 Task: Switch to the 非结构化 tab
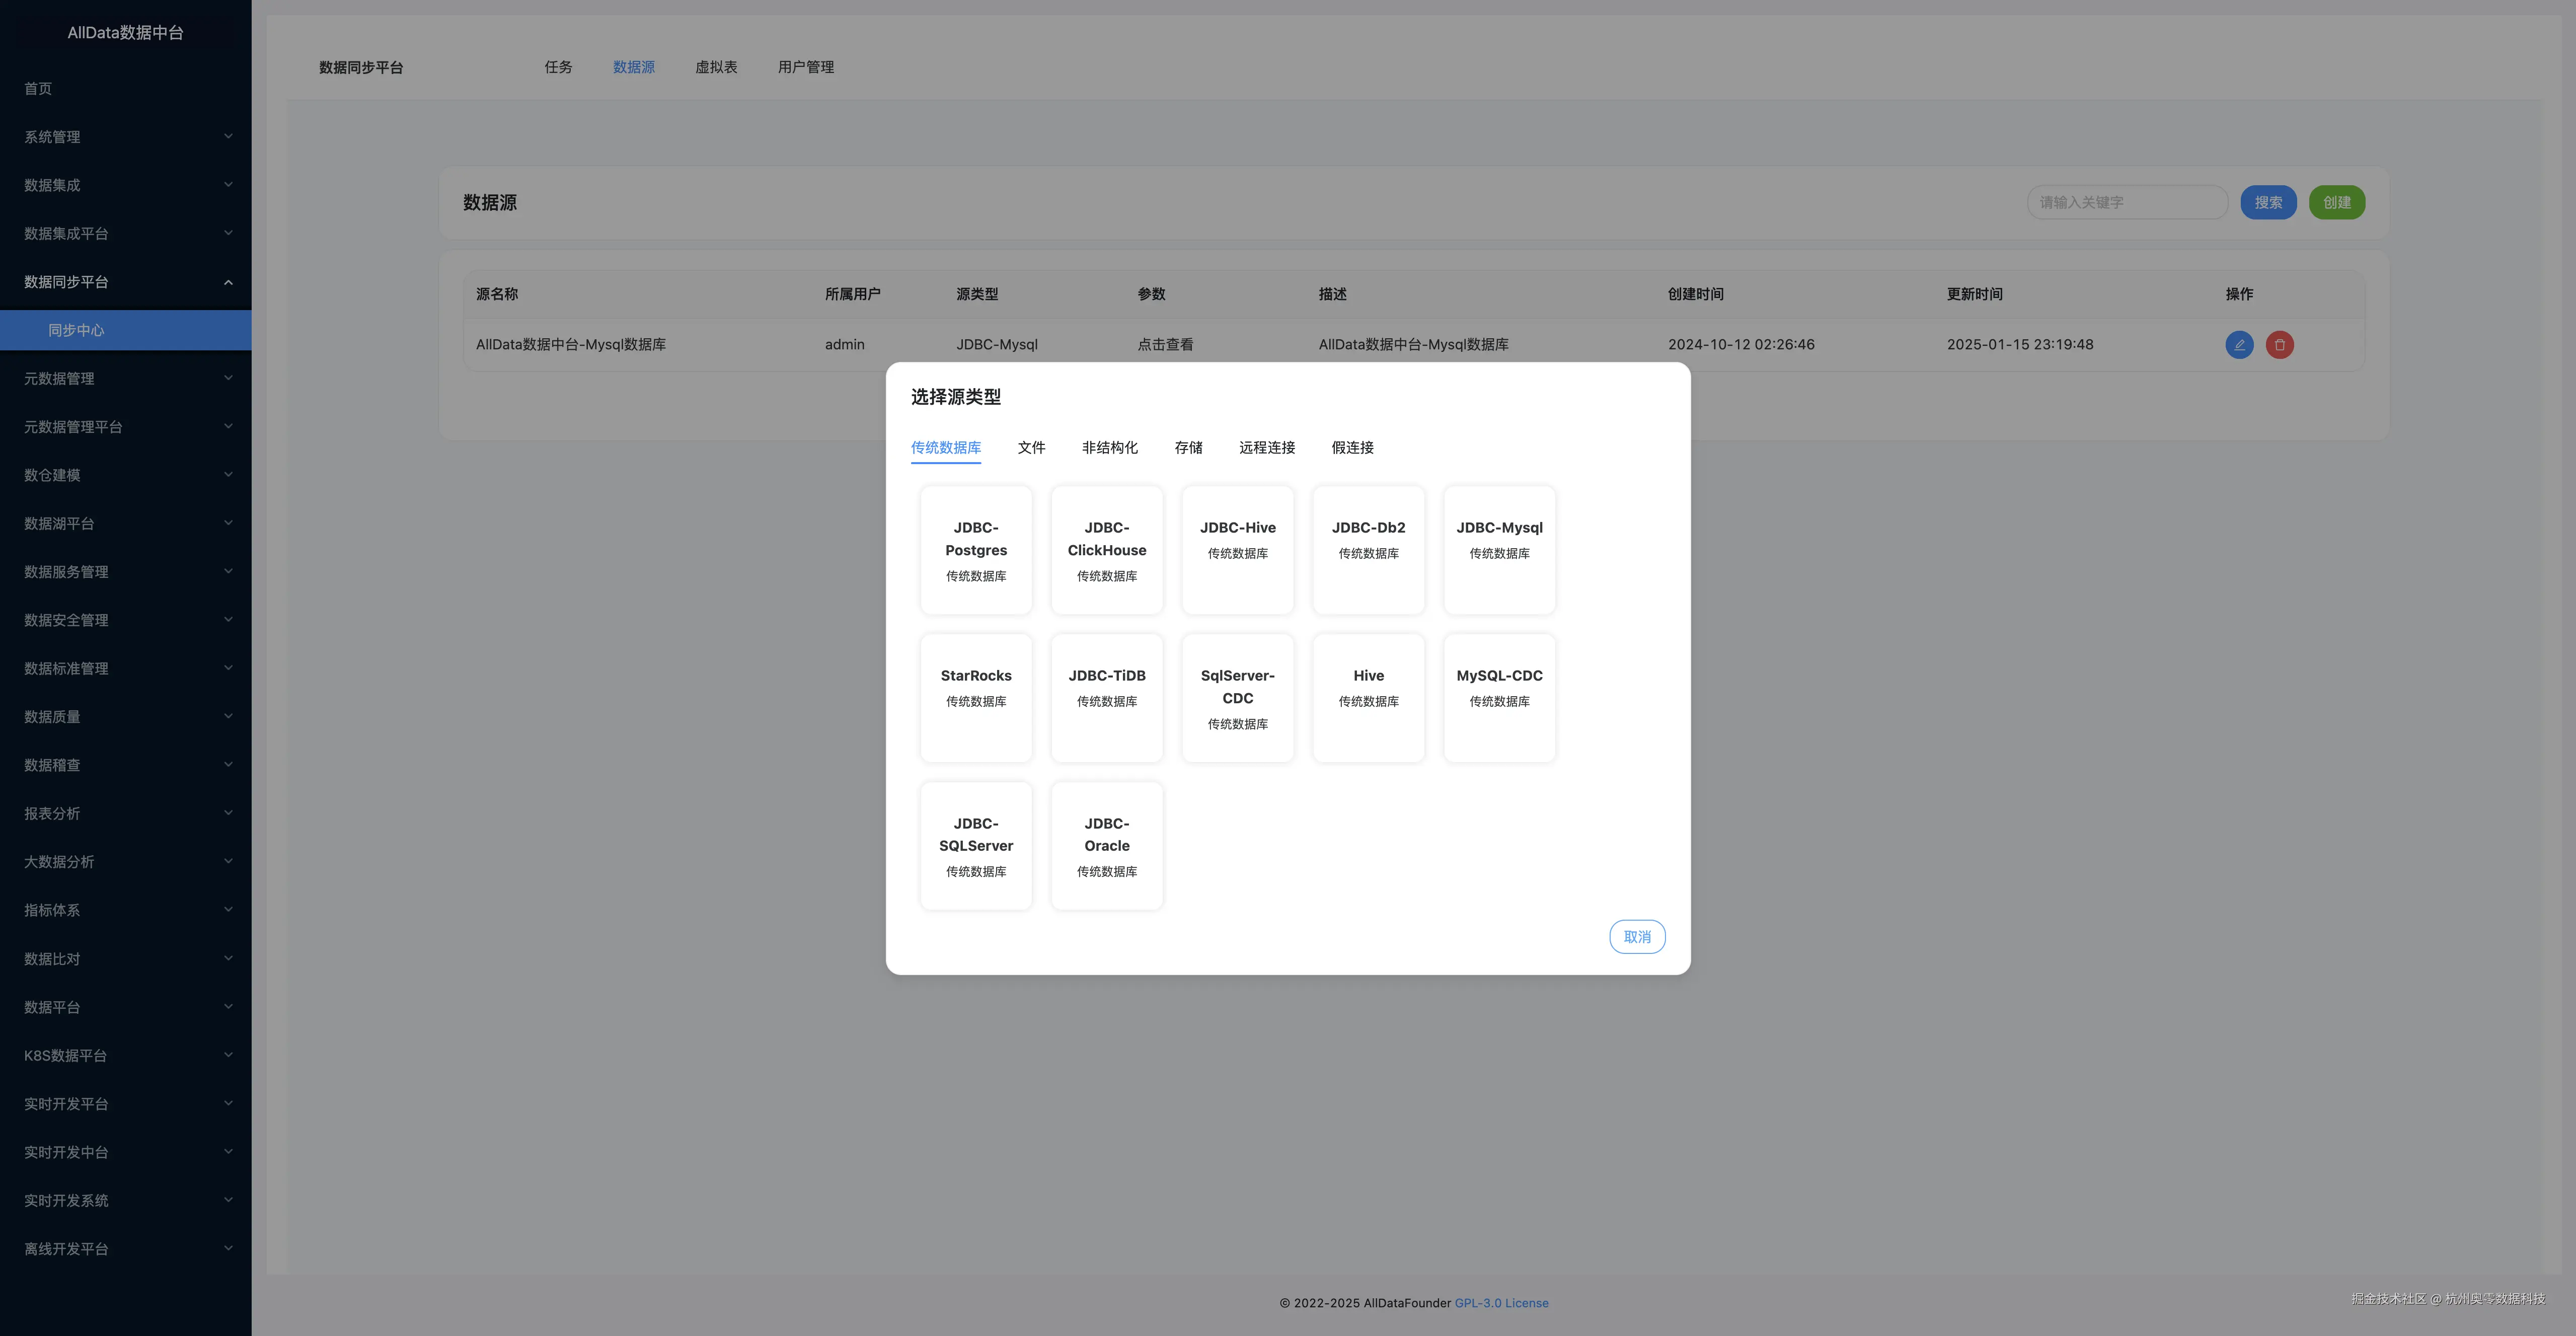pos(1109,448)
